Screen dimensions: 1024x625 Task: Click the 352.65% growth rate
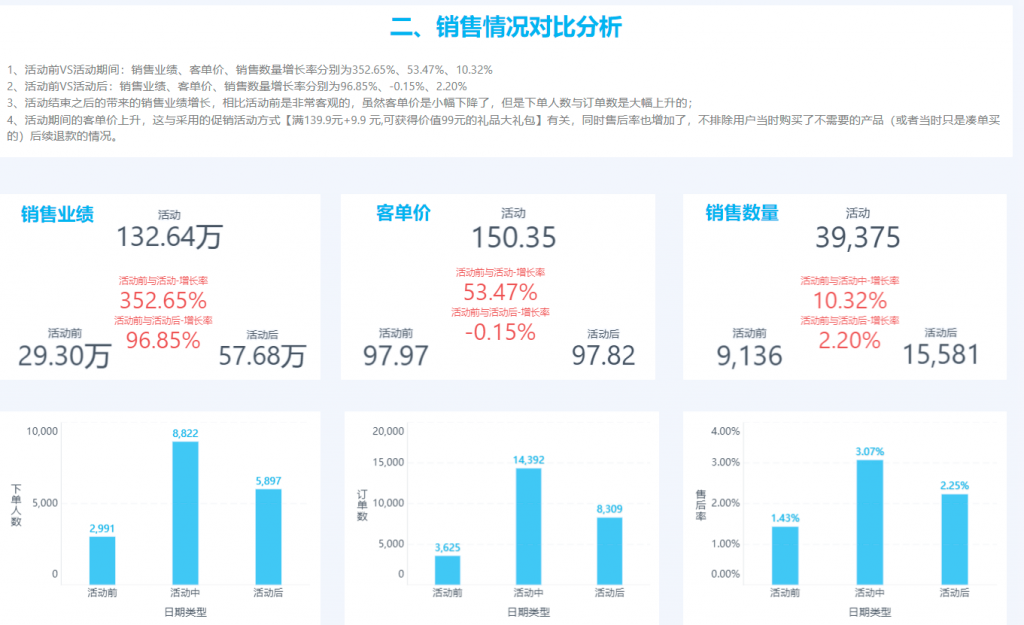tap(163, 300)
